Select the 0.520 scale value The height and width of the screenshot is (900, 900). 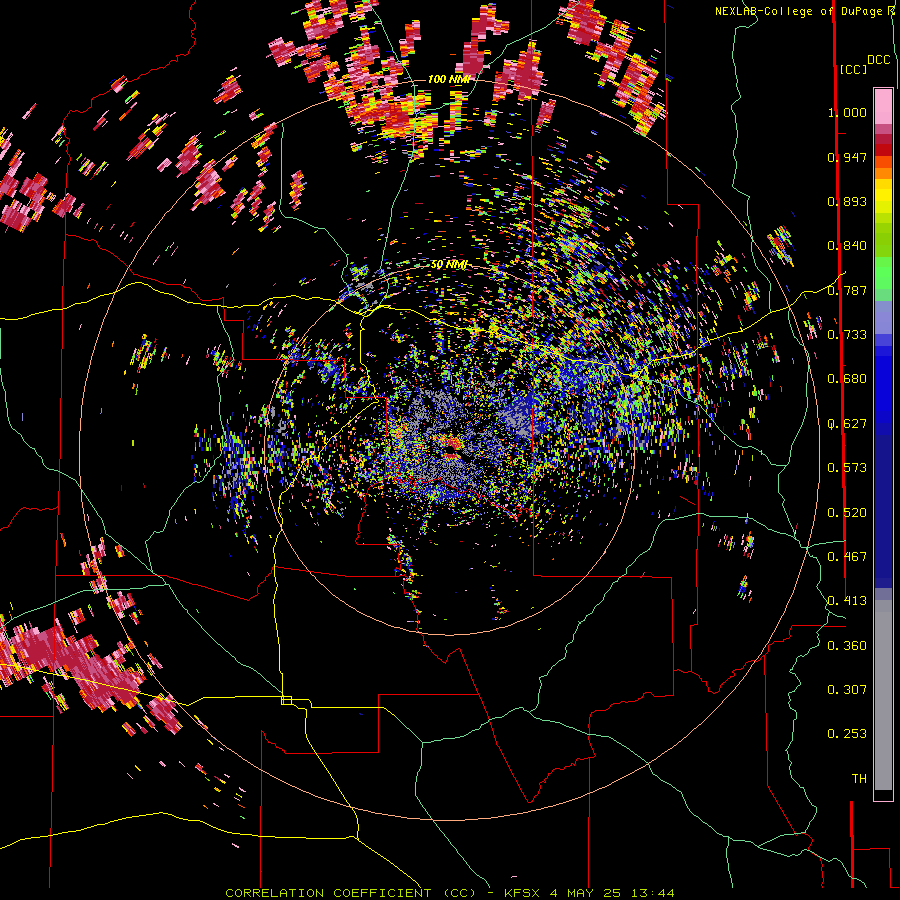point(847,513)
